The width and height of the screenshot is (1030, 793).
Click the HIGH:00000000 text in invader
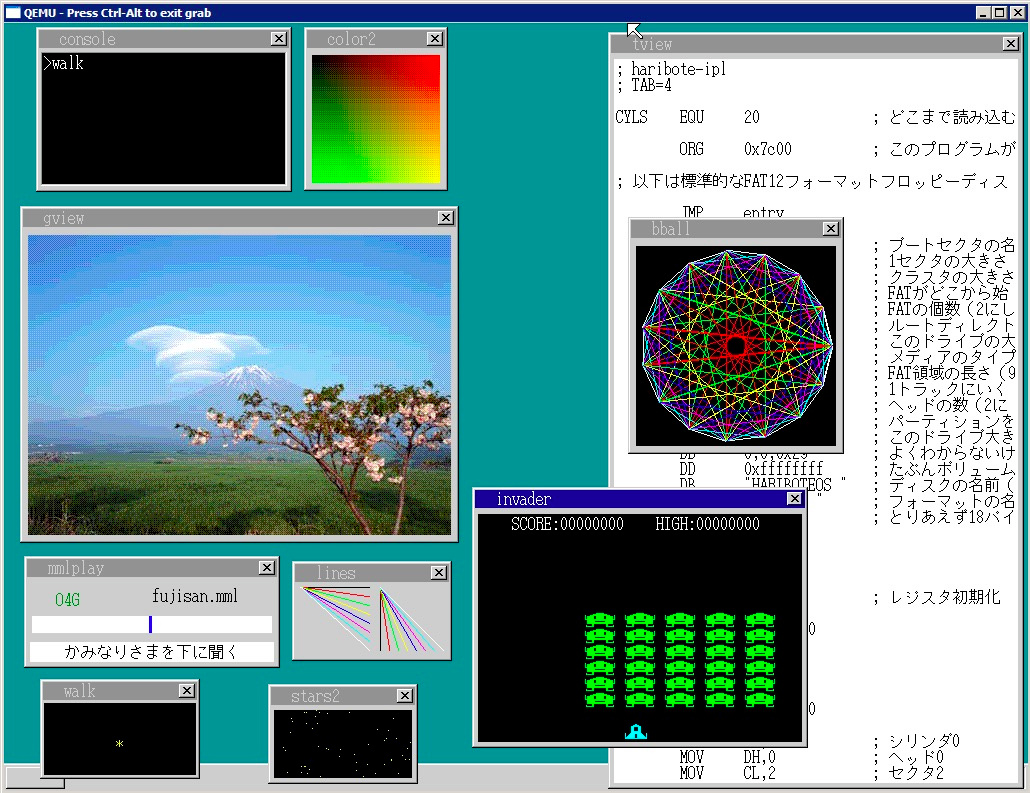[x=707, y=524]
